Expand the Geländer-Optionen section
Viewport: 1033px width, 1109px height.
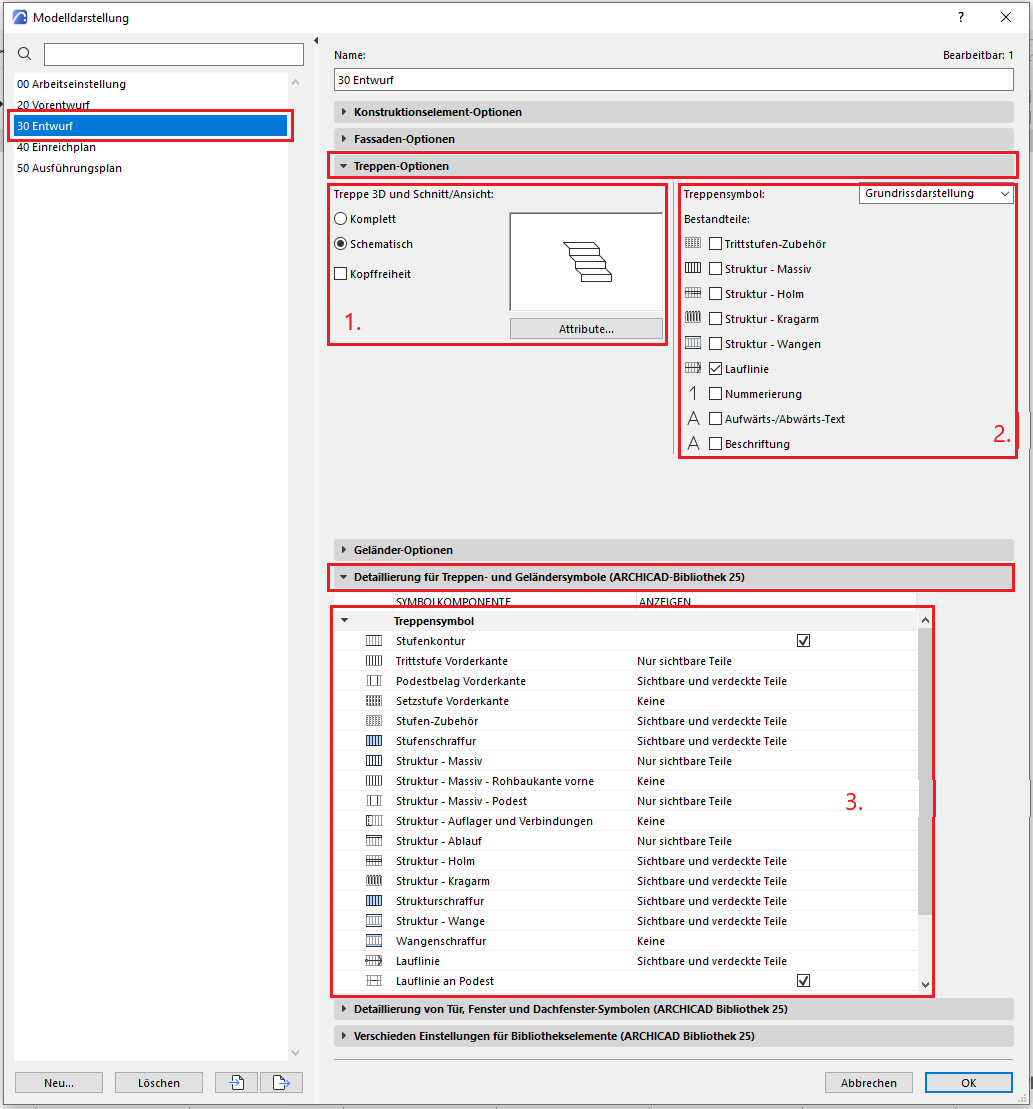(403, 550)
